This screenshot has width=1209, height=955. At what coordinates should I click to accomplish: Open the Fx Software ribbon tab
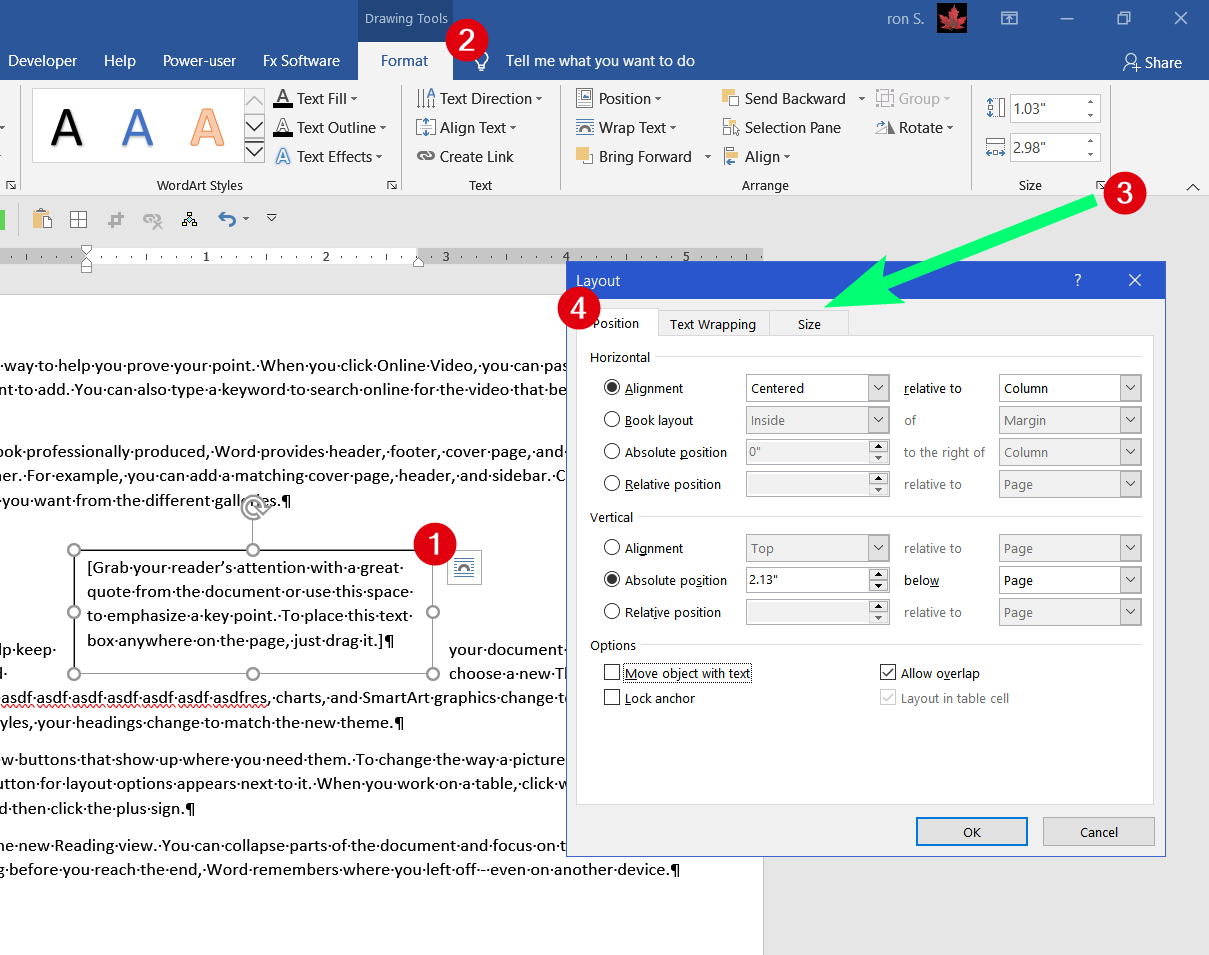301,61
